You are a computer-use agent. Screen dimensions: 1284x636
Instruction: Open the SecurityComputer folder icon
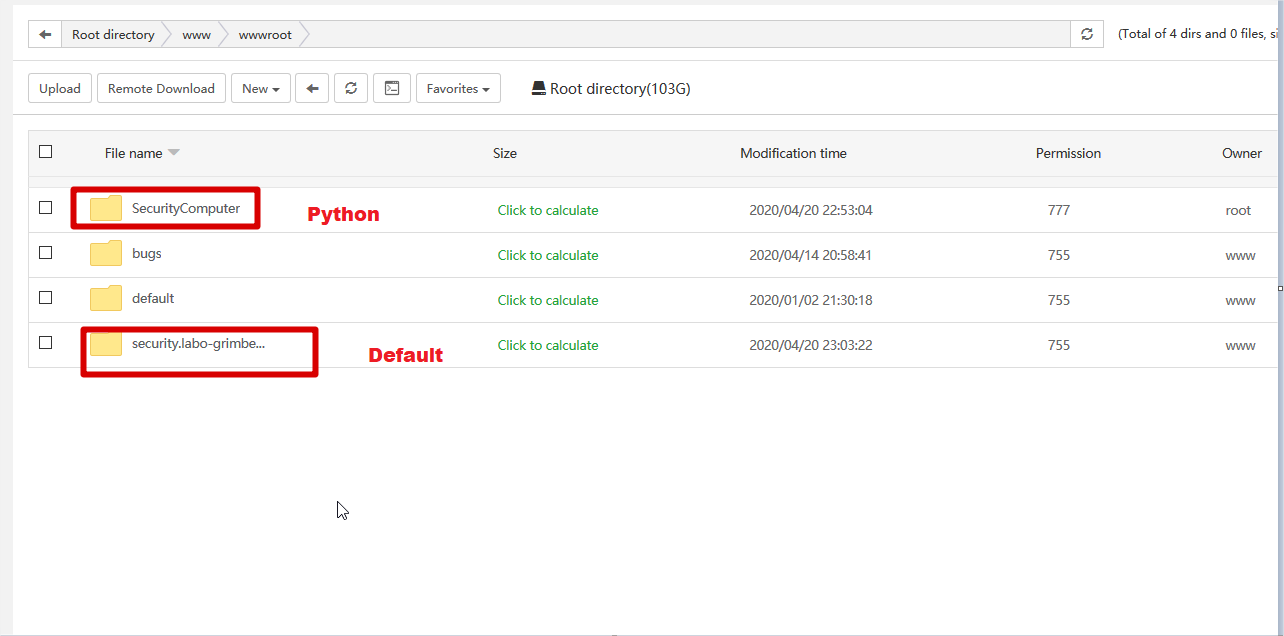(x=106, y=209)
